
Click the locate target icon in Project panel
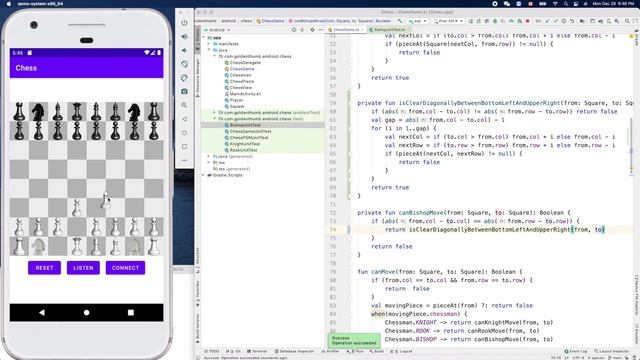pos(294,30)
